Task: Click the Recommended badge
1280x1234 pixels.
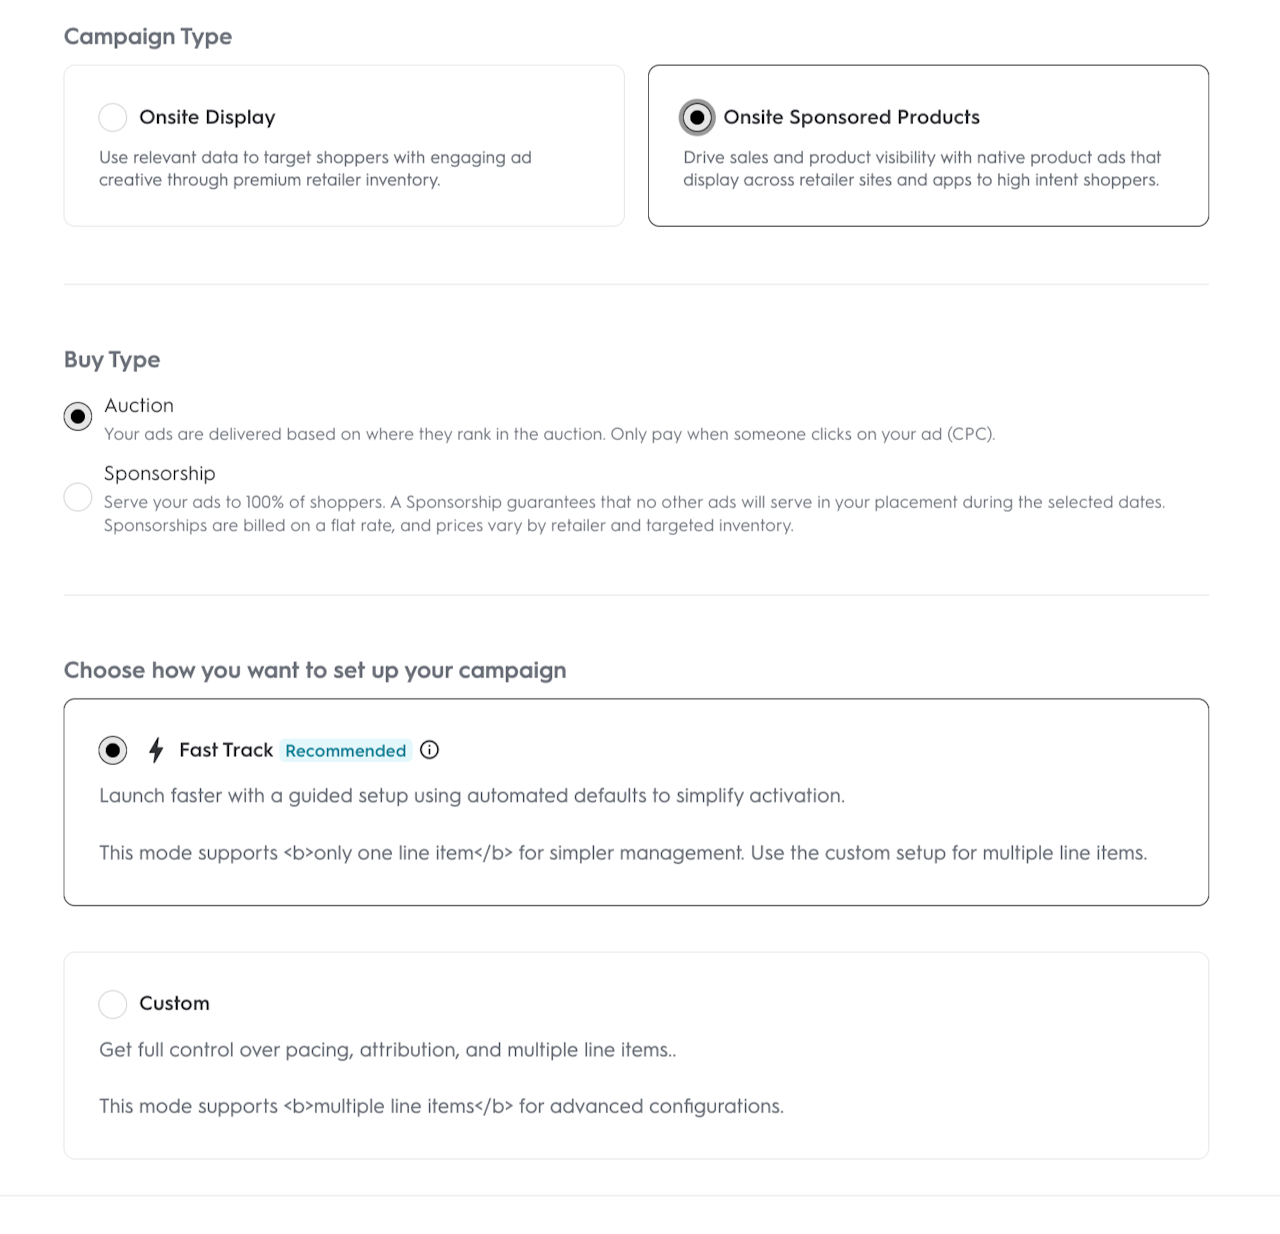Action: pos(346,751)
